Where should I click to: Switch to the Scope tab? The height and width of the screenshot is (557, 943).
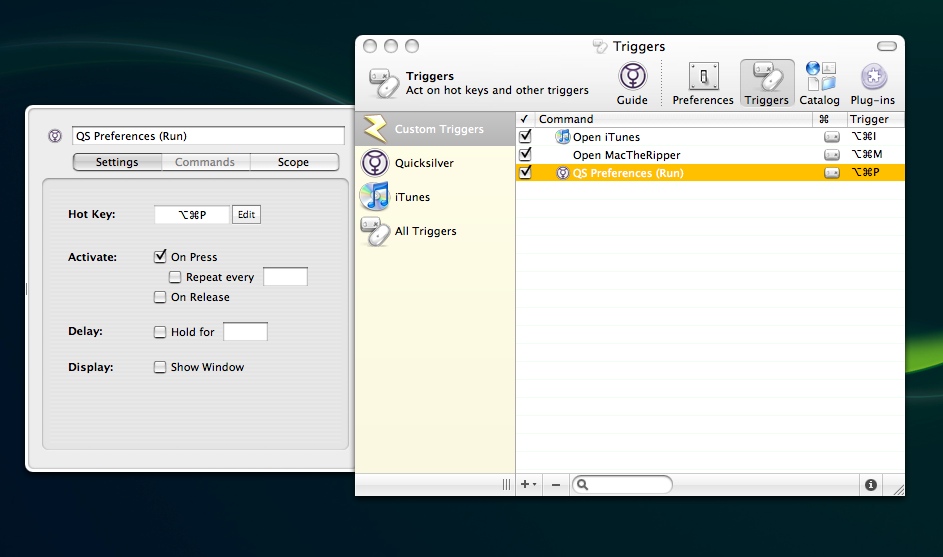click(x=293, y=162)
